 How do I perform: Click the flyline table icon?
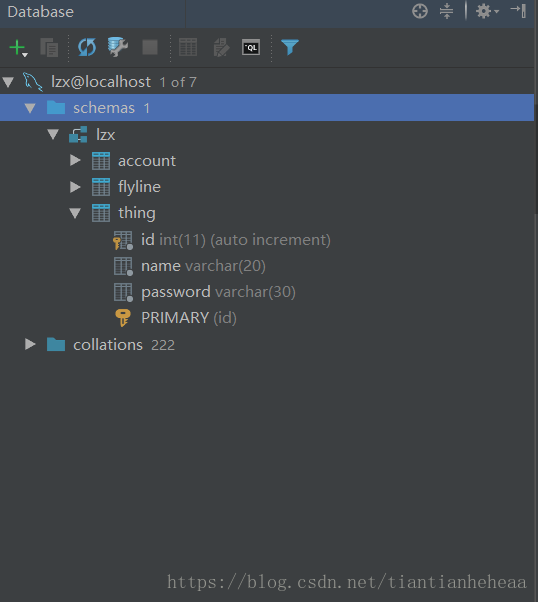coord(101,187)
